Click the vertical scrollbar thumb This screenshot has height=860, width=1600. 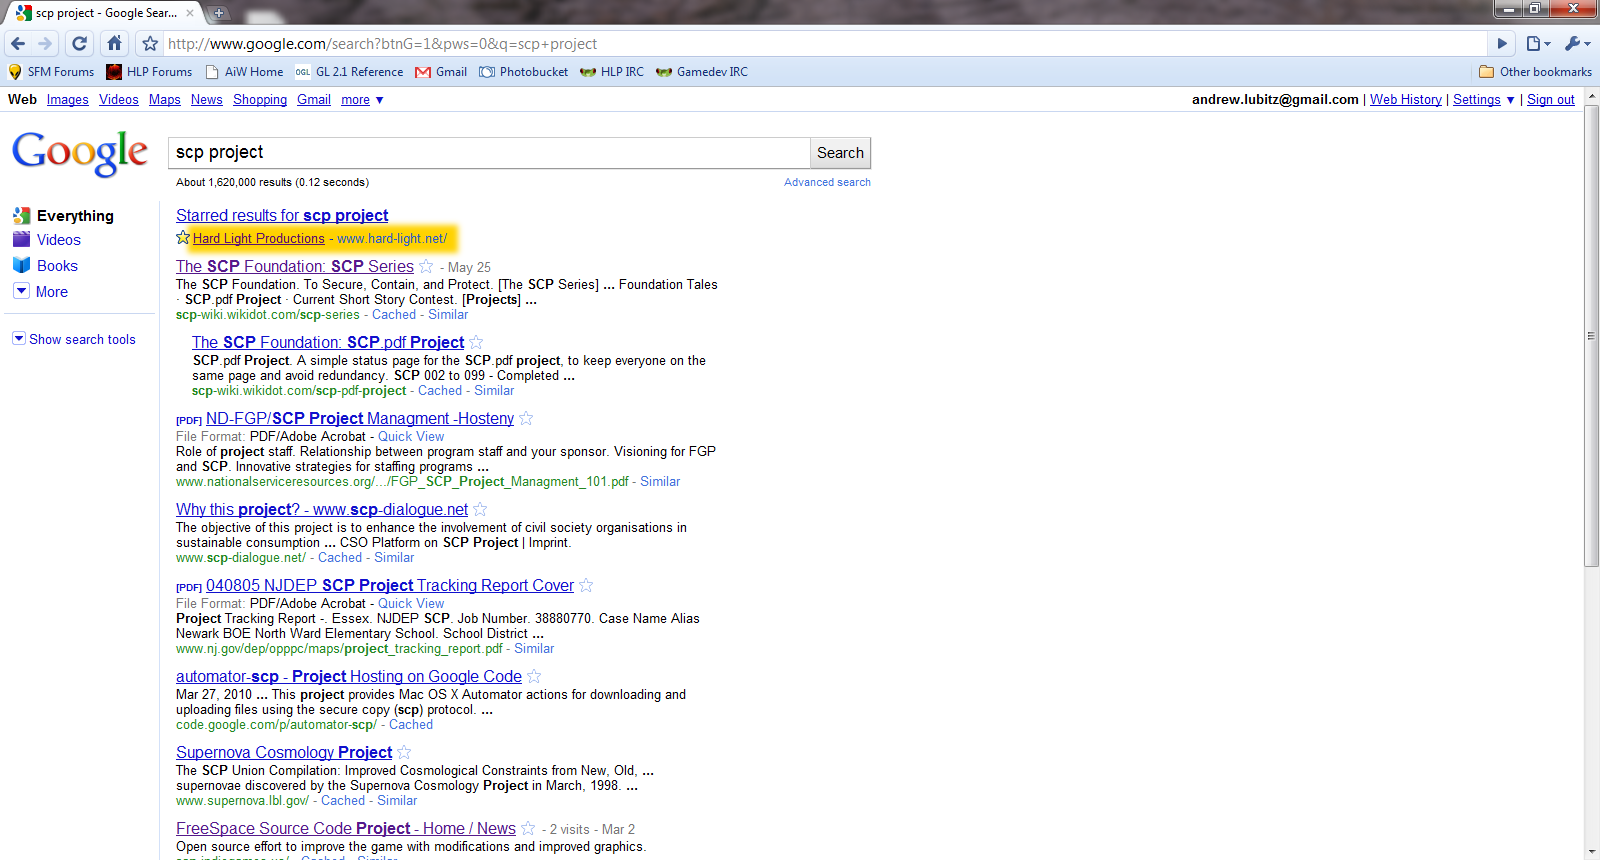(x=1592, y=336)
